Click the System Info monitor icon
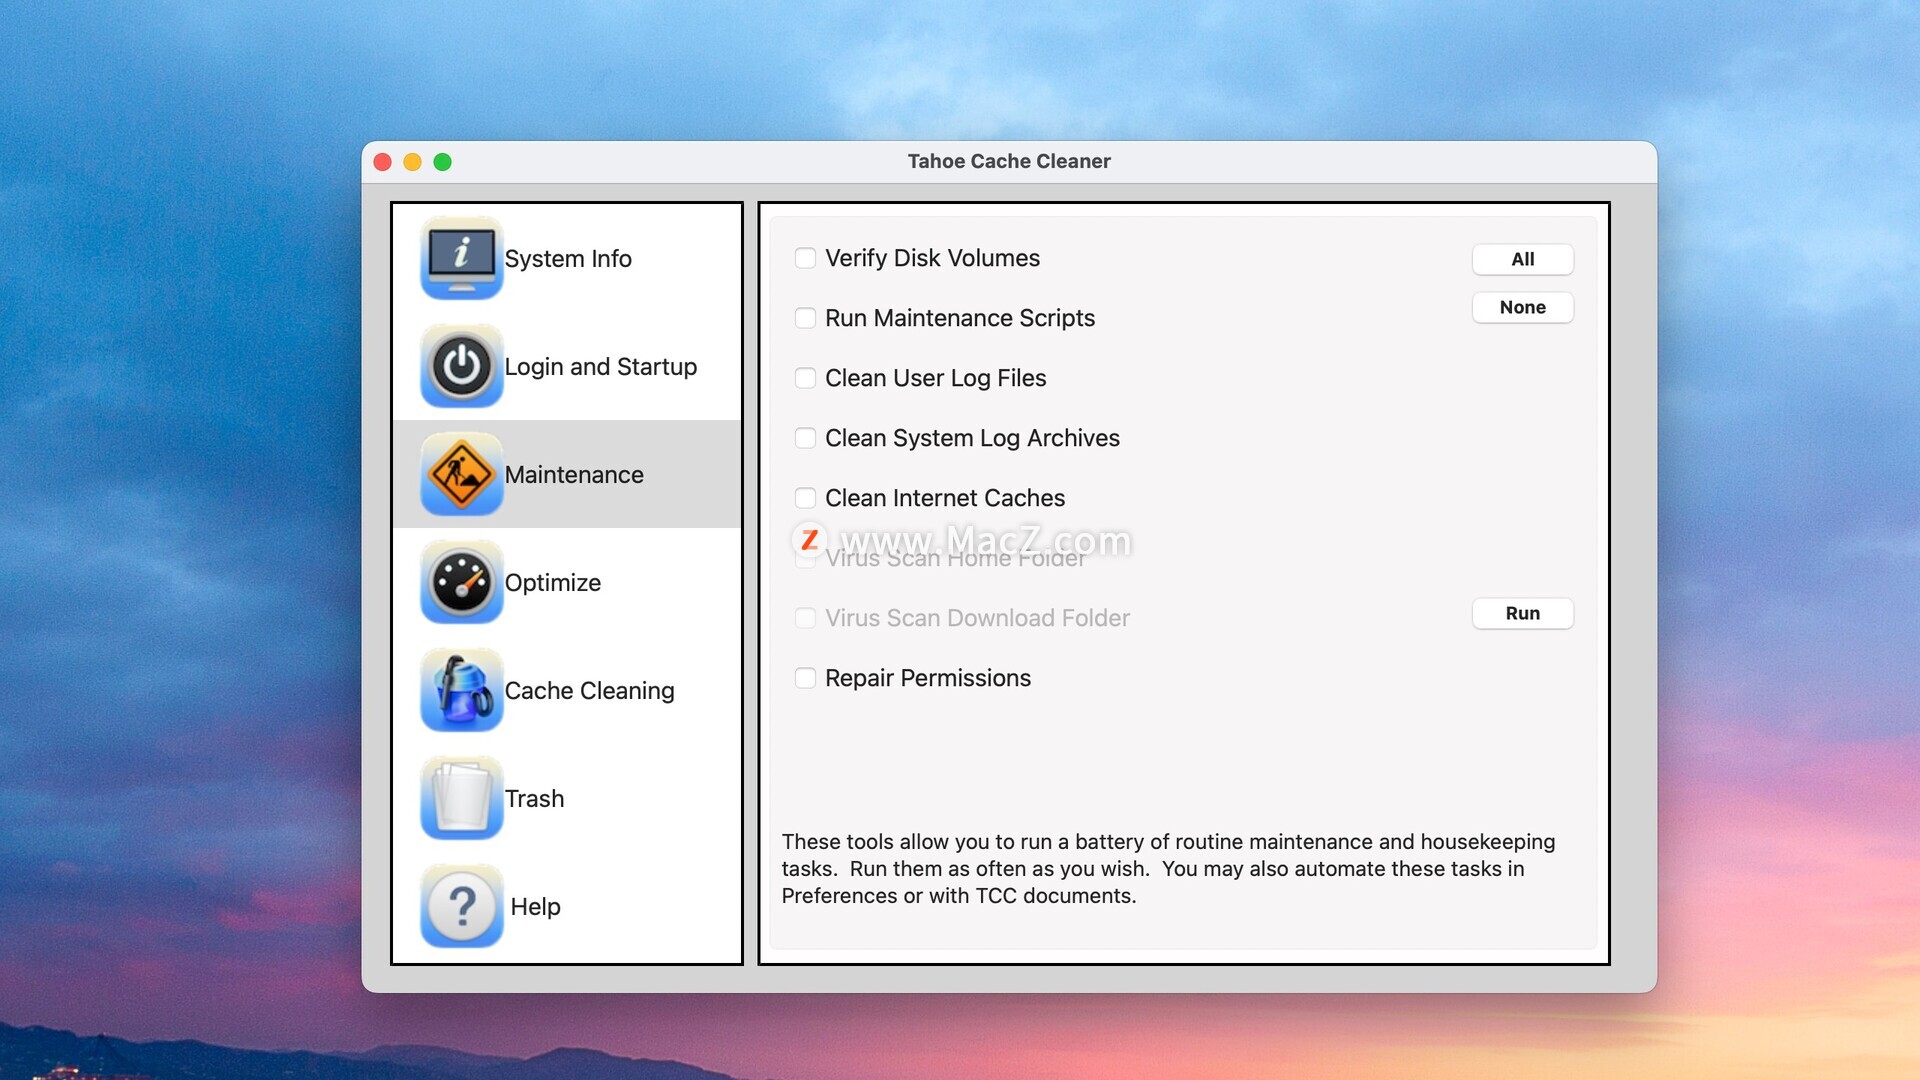 click(x=461, y=258)
